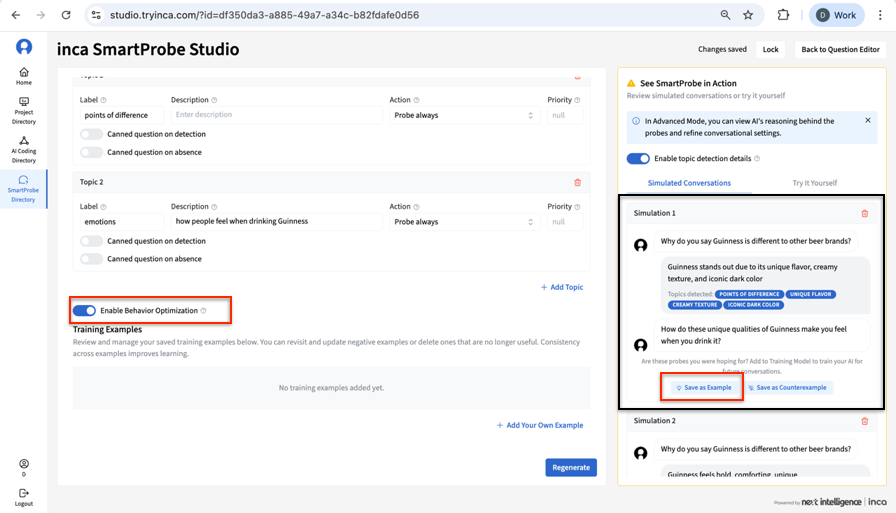
Task: Enable canned question on detection for emotions
Action: pos(91,241)
